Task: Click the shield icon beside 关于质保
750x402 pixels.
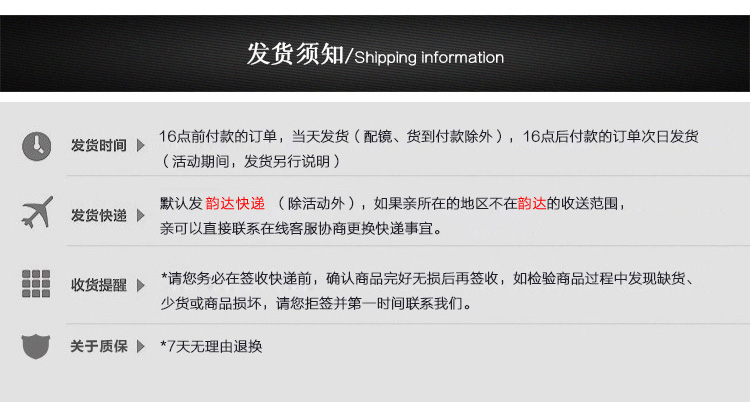Action: point(36,346)
